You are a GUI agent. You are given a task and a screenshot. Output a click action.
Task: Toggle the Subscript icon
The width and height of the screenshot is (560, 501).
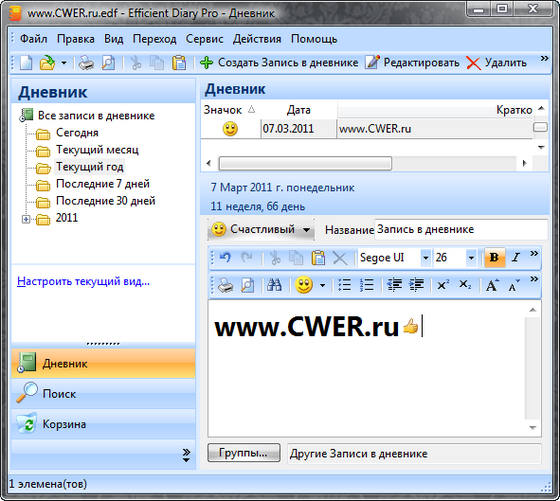pyautogui.click(x=465, y=285)
